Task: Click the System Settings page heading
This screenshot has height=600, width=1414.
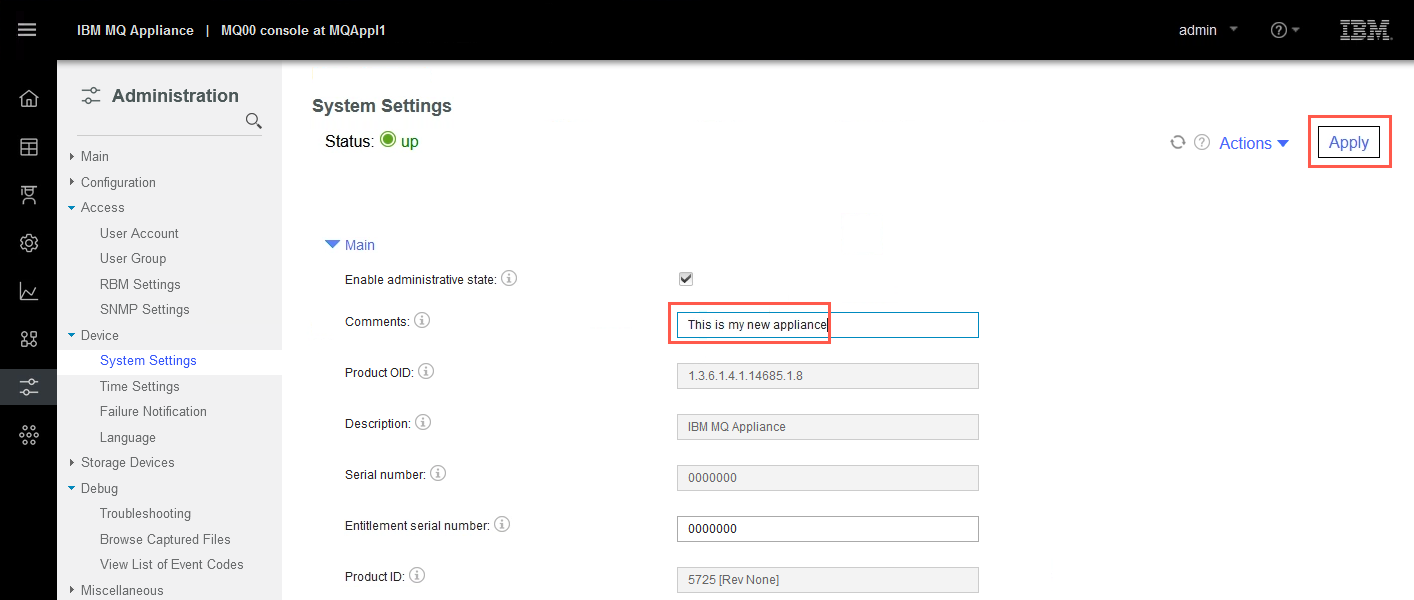Action: point(382,106)
